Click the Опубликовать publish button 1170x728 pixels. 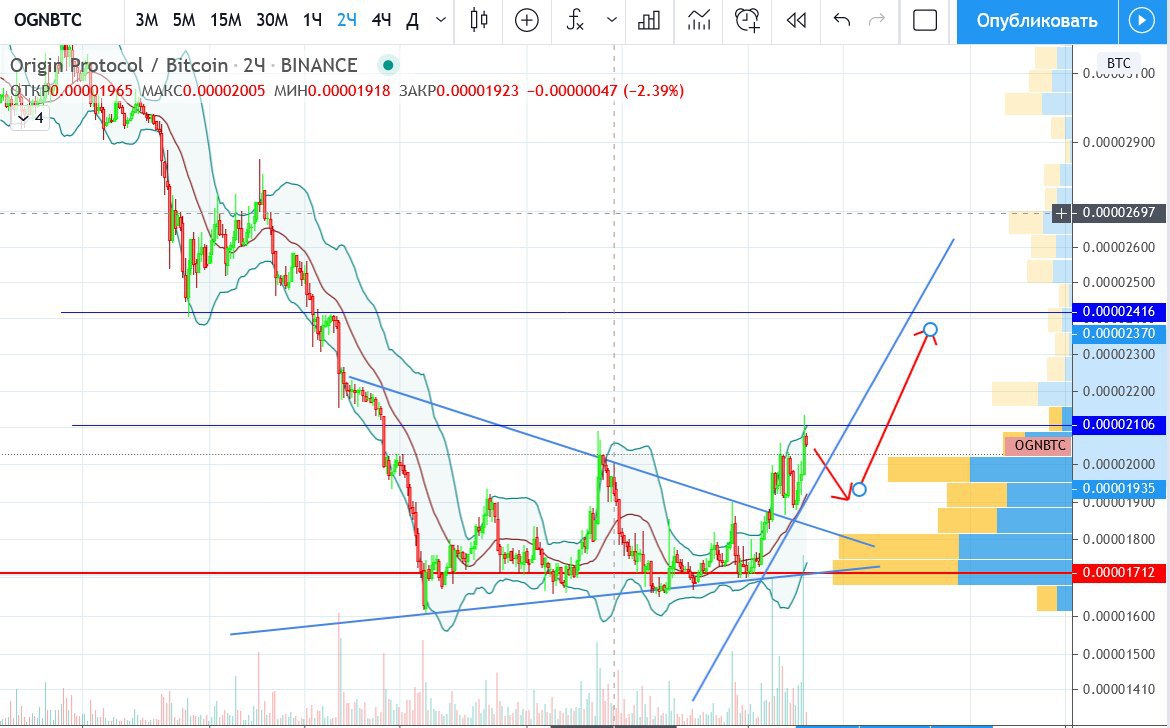pyautogui.click(x=1037, y=21)
